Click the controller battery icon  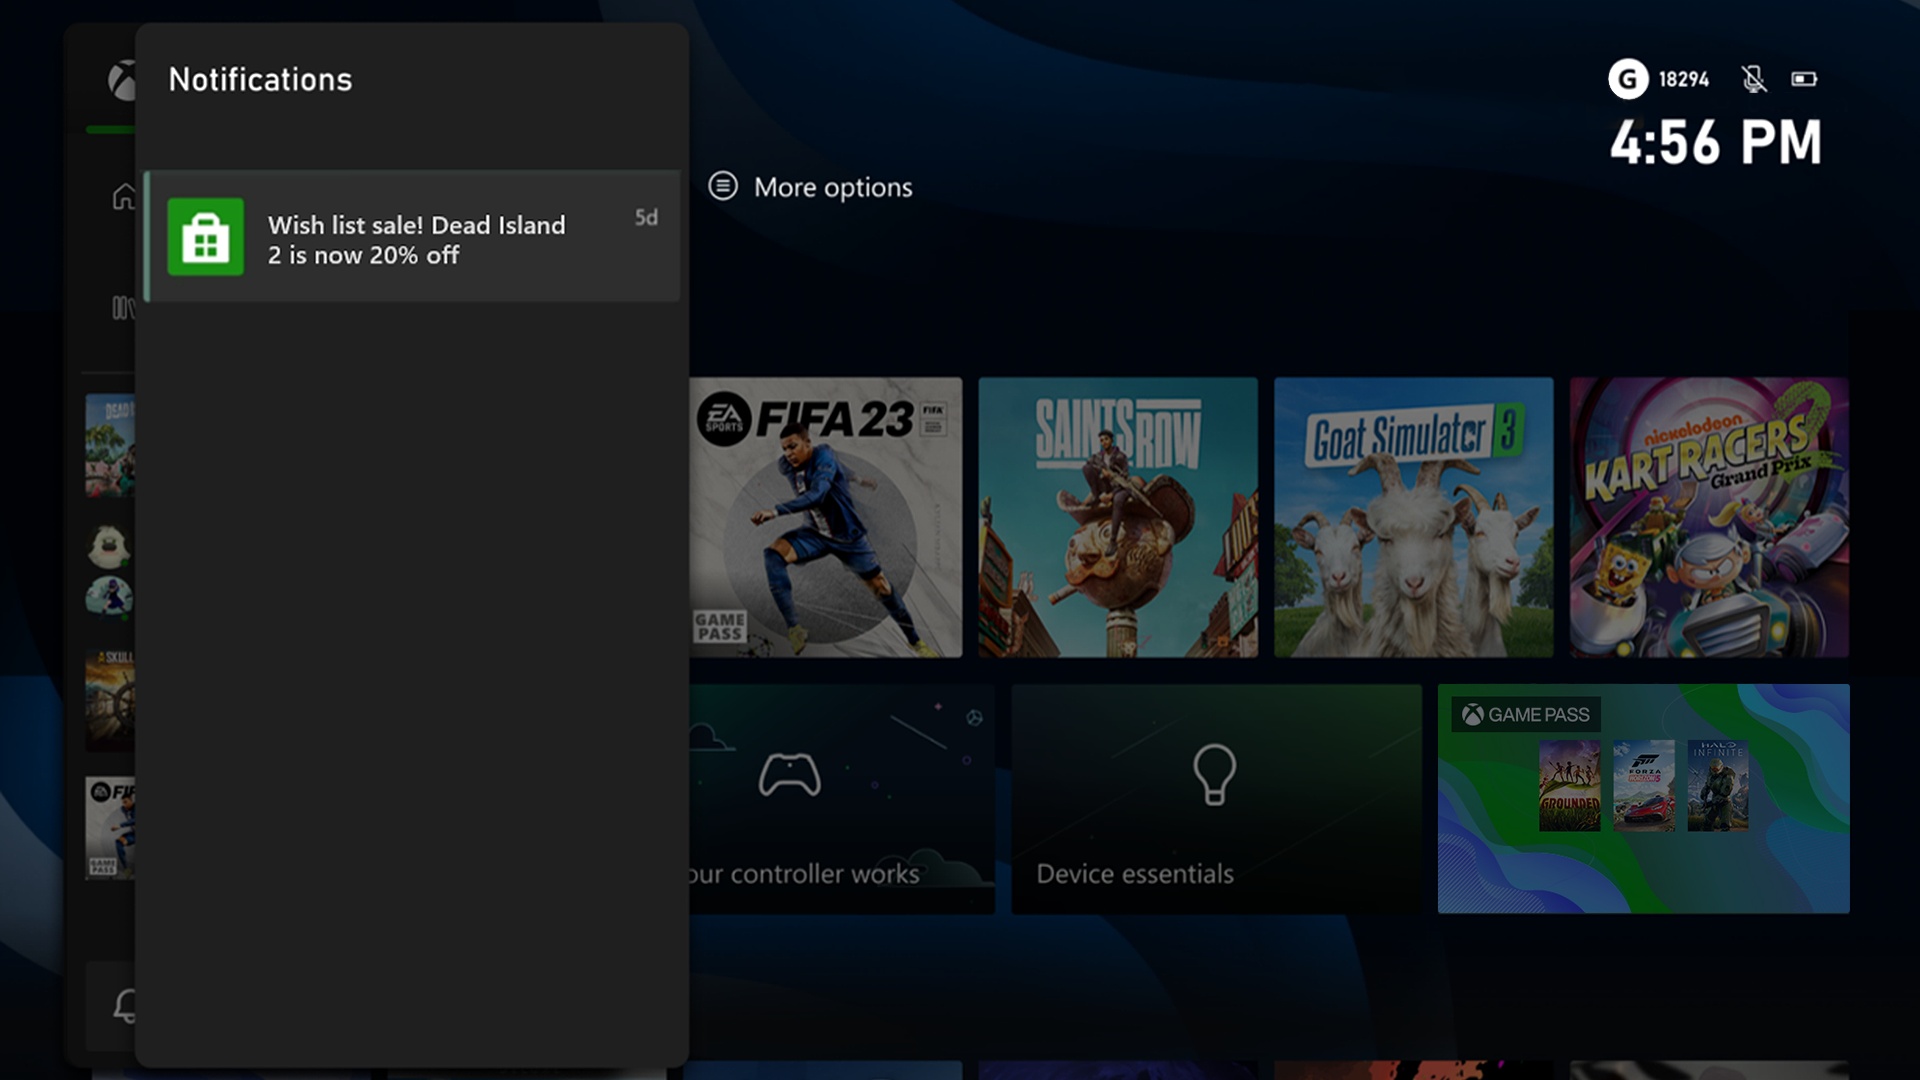click(1804, 79)
